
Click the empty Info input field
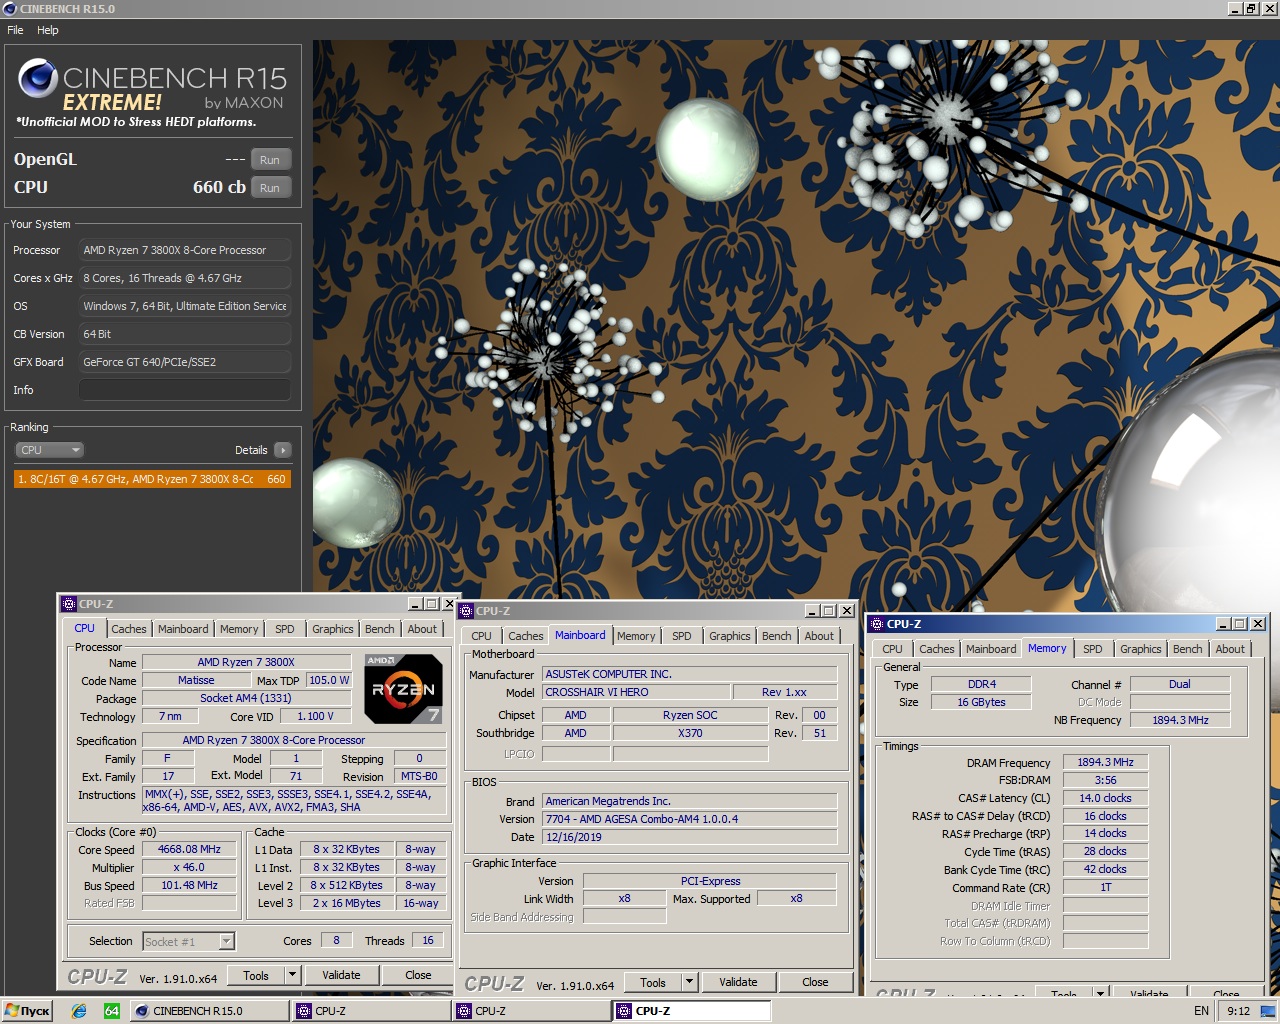click(x=185, y=390)
